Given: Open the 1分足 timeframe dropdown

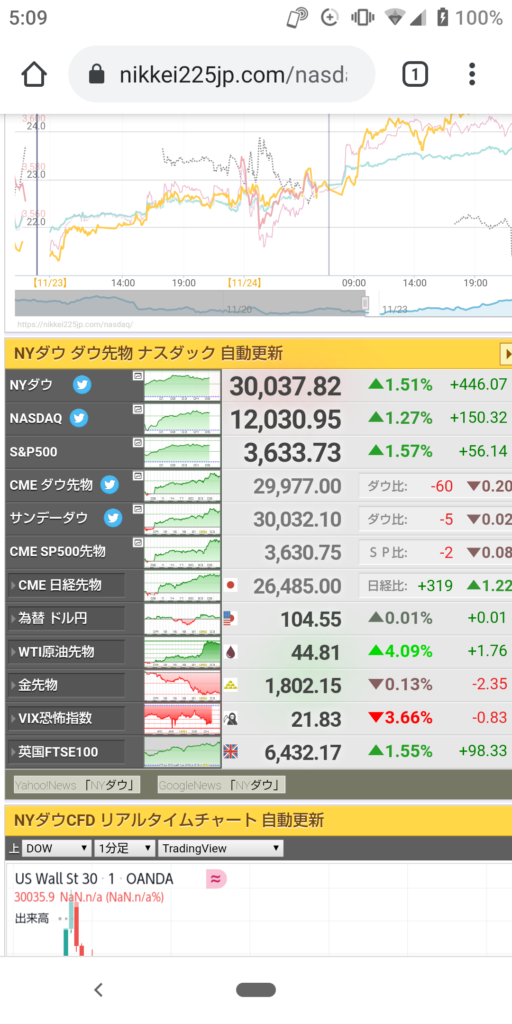Looking at the screenshot, I should tap(125, 849).
